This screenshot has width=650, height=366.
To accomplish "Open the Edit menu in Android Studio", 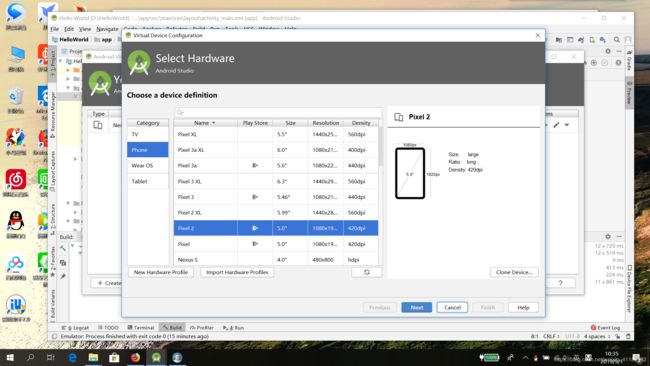I will pos(69,29).
